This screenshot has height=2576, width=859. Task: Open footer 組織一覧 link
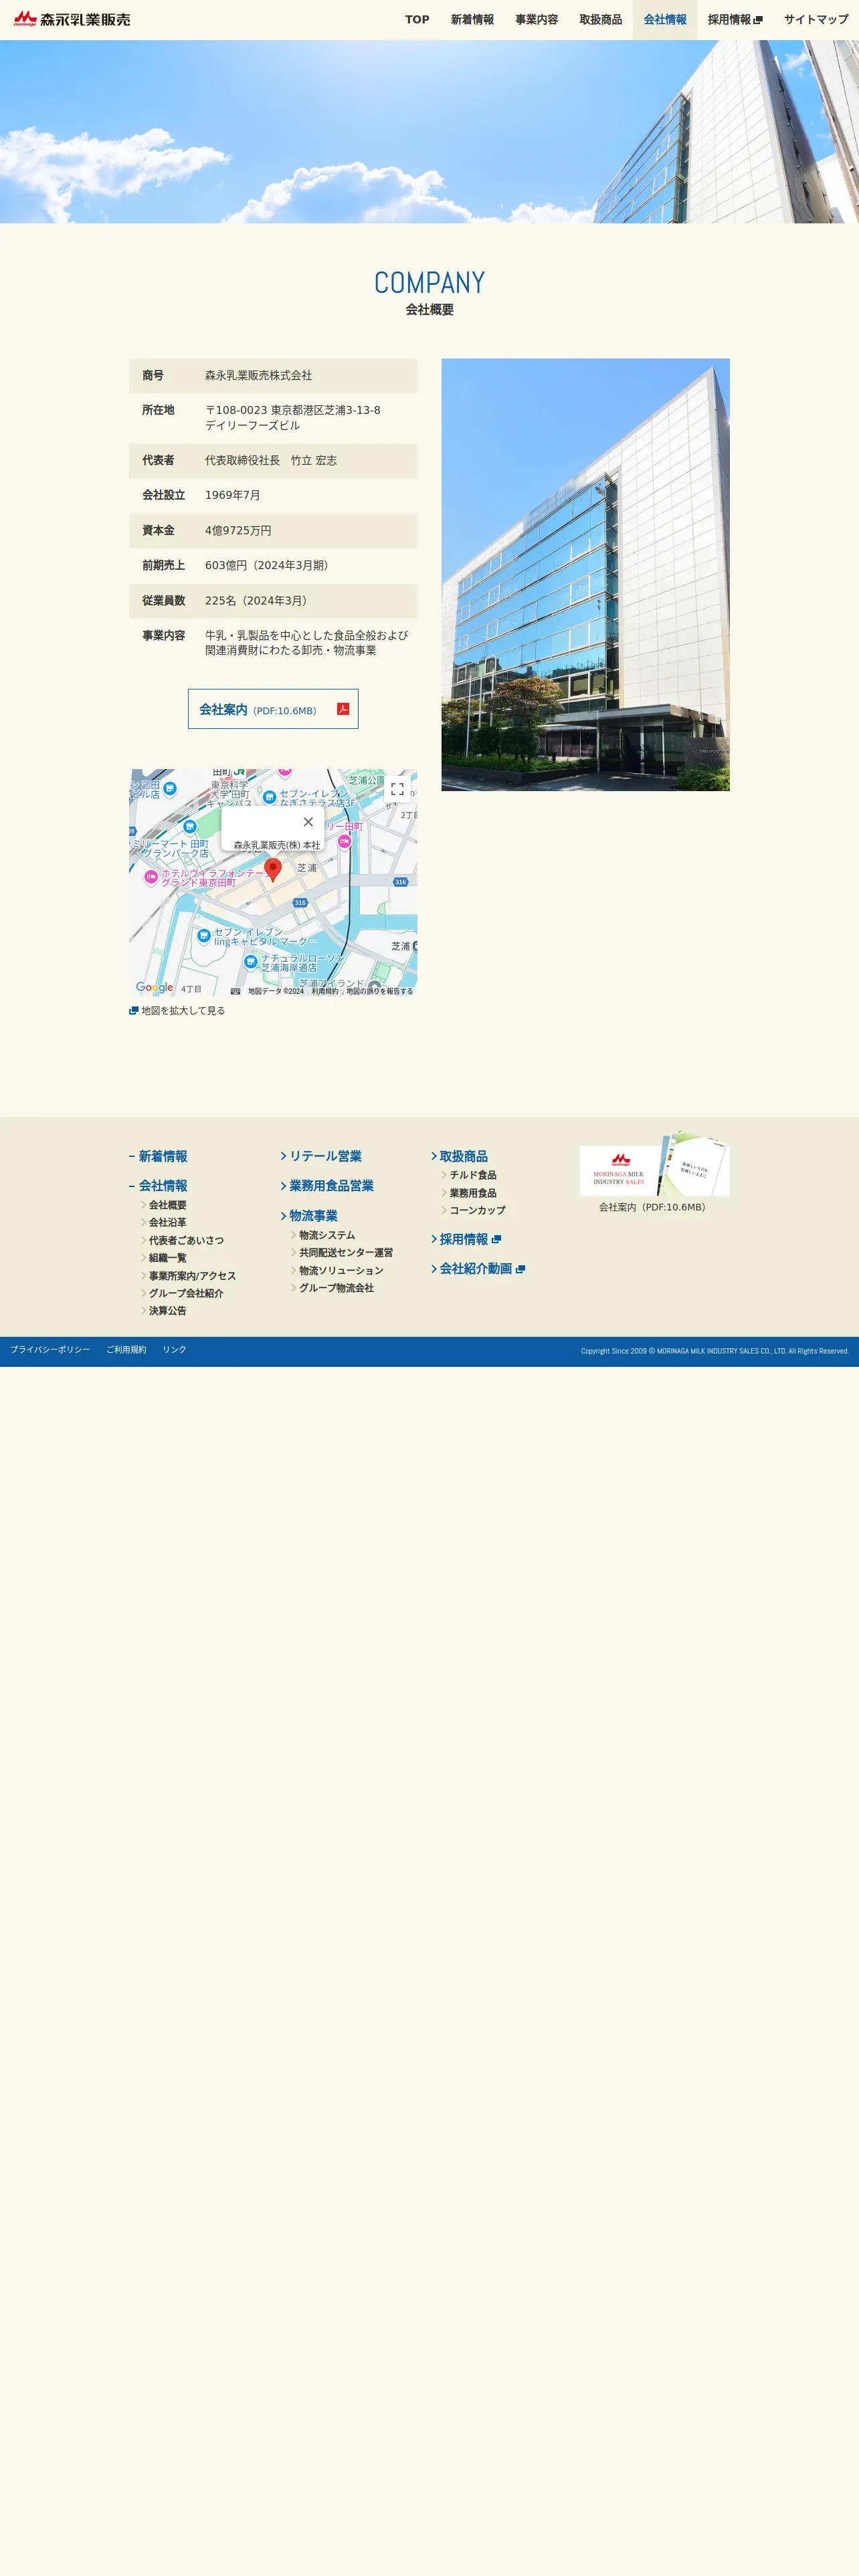click(167, 1258)
